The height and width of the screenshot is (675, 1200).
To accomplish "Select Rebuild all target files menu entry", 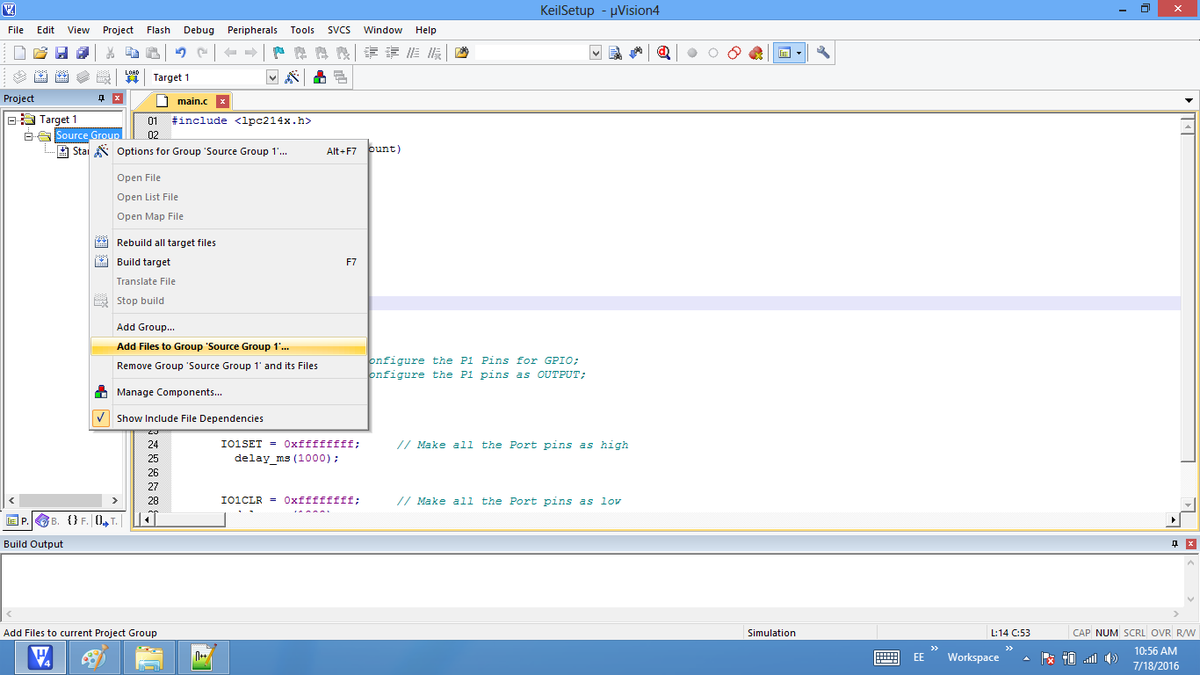I will pyautogui.click(x=229, y=242).
